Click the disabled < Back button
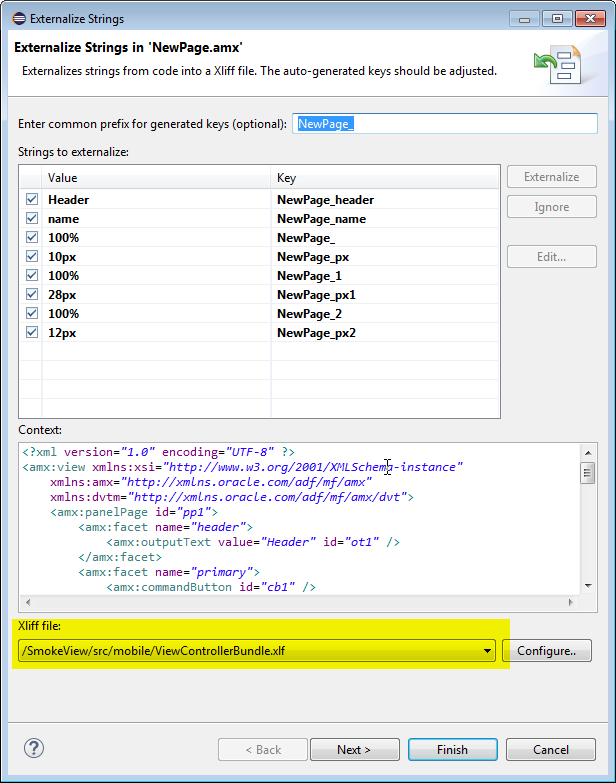Screen dimensions: 616x783 coord(263,750)
